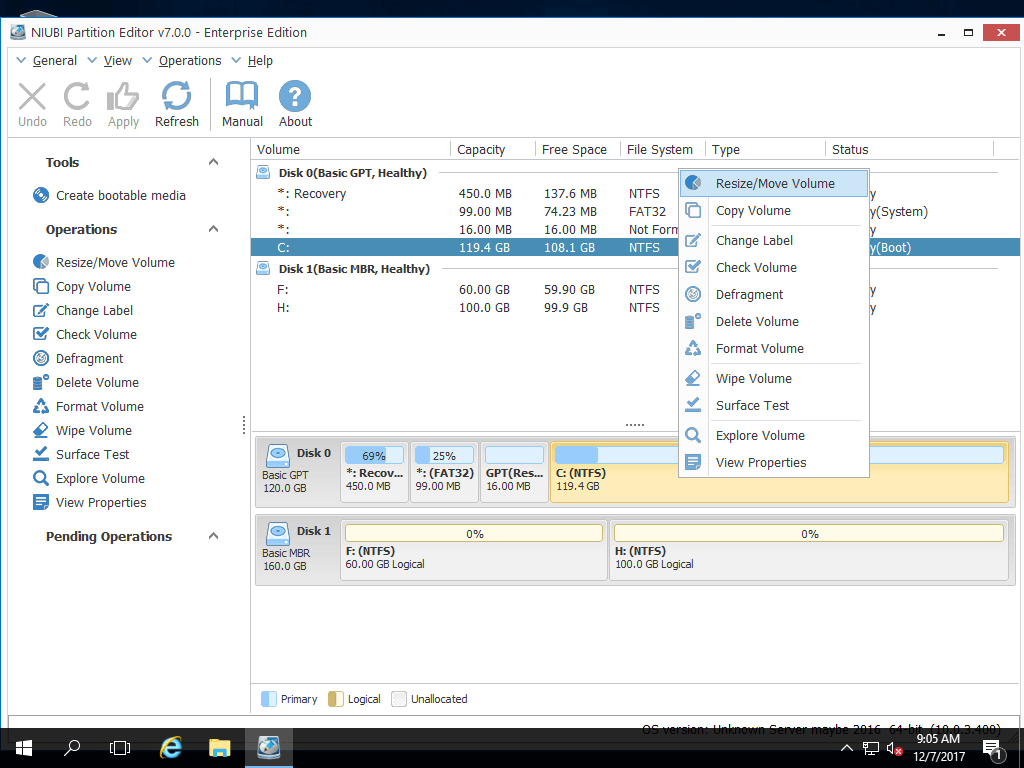1024x768 pixels.
Task: Select the GPT(Res...) 16.00 MB partition block
Action: coord(514,472)
